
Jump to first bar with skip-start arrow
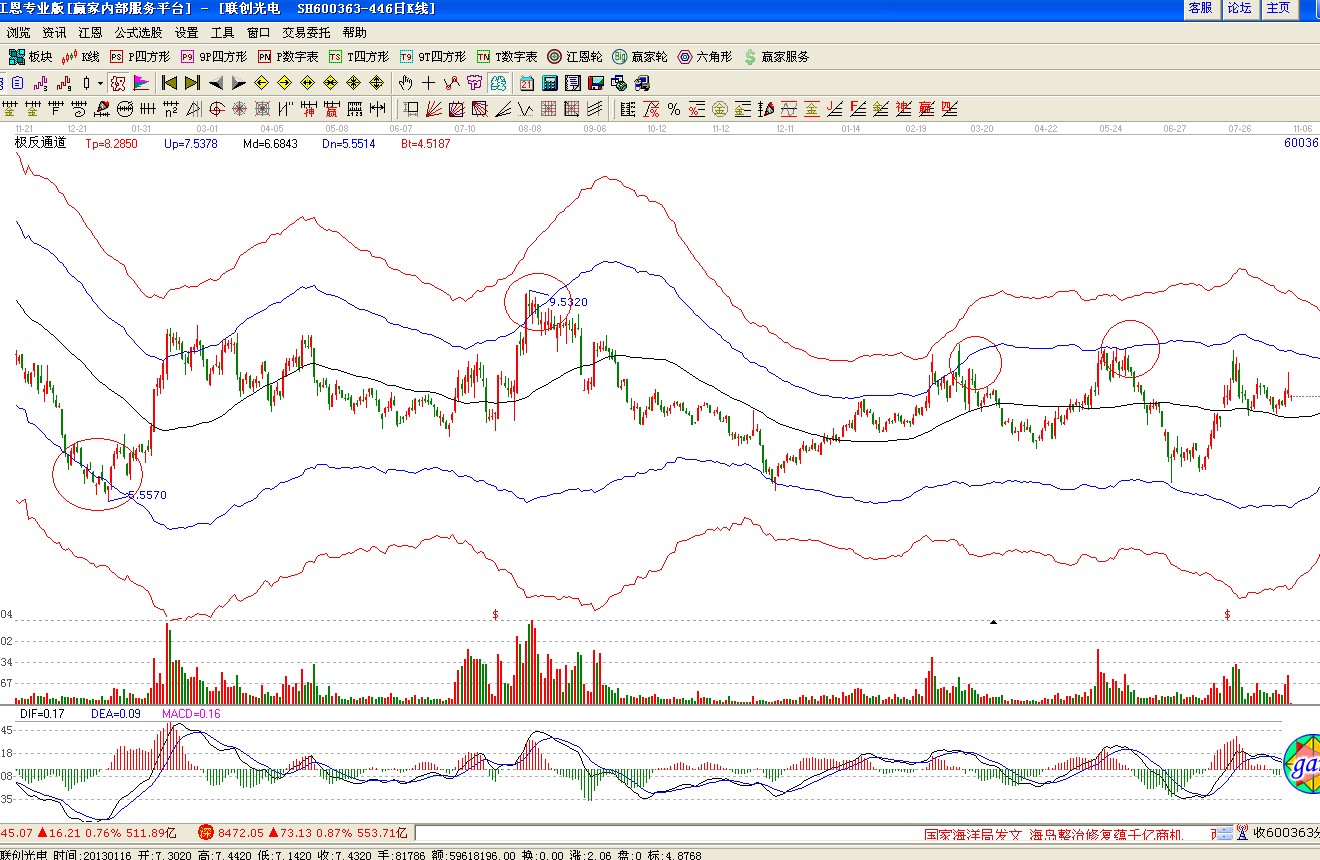(x=169, y=83)
